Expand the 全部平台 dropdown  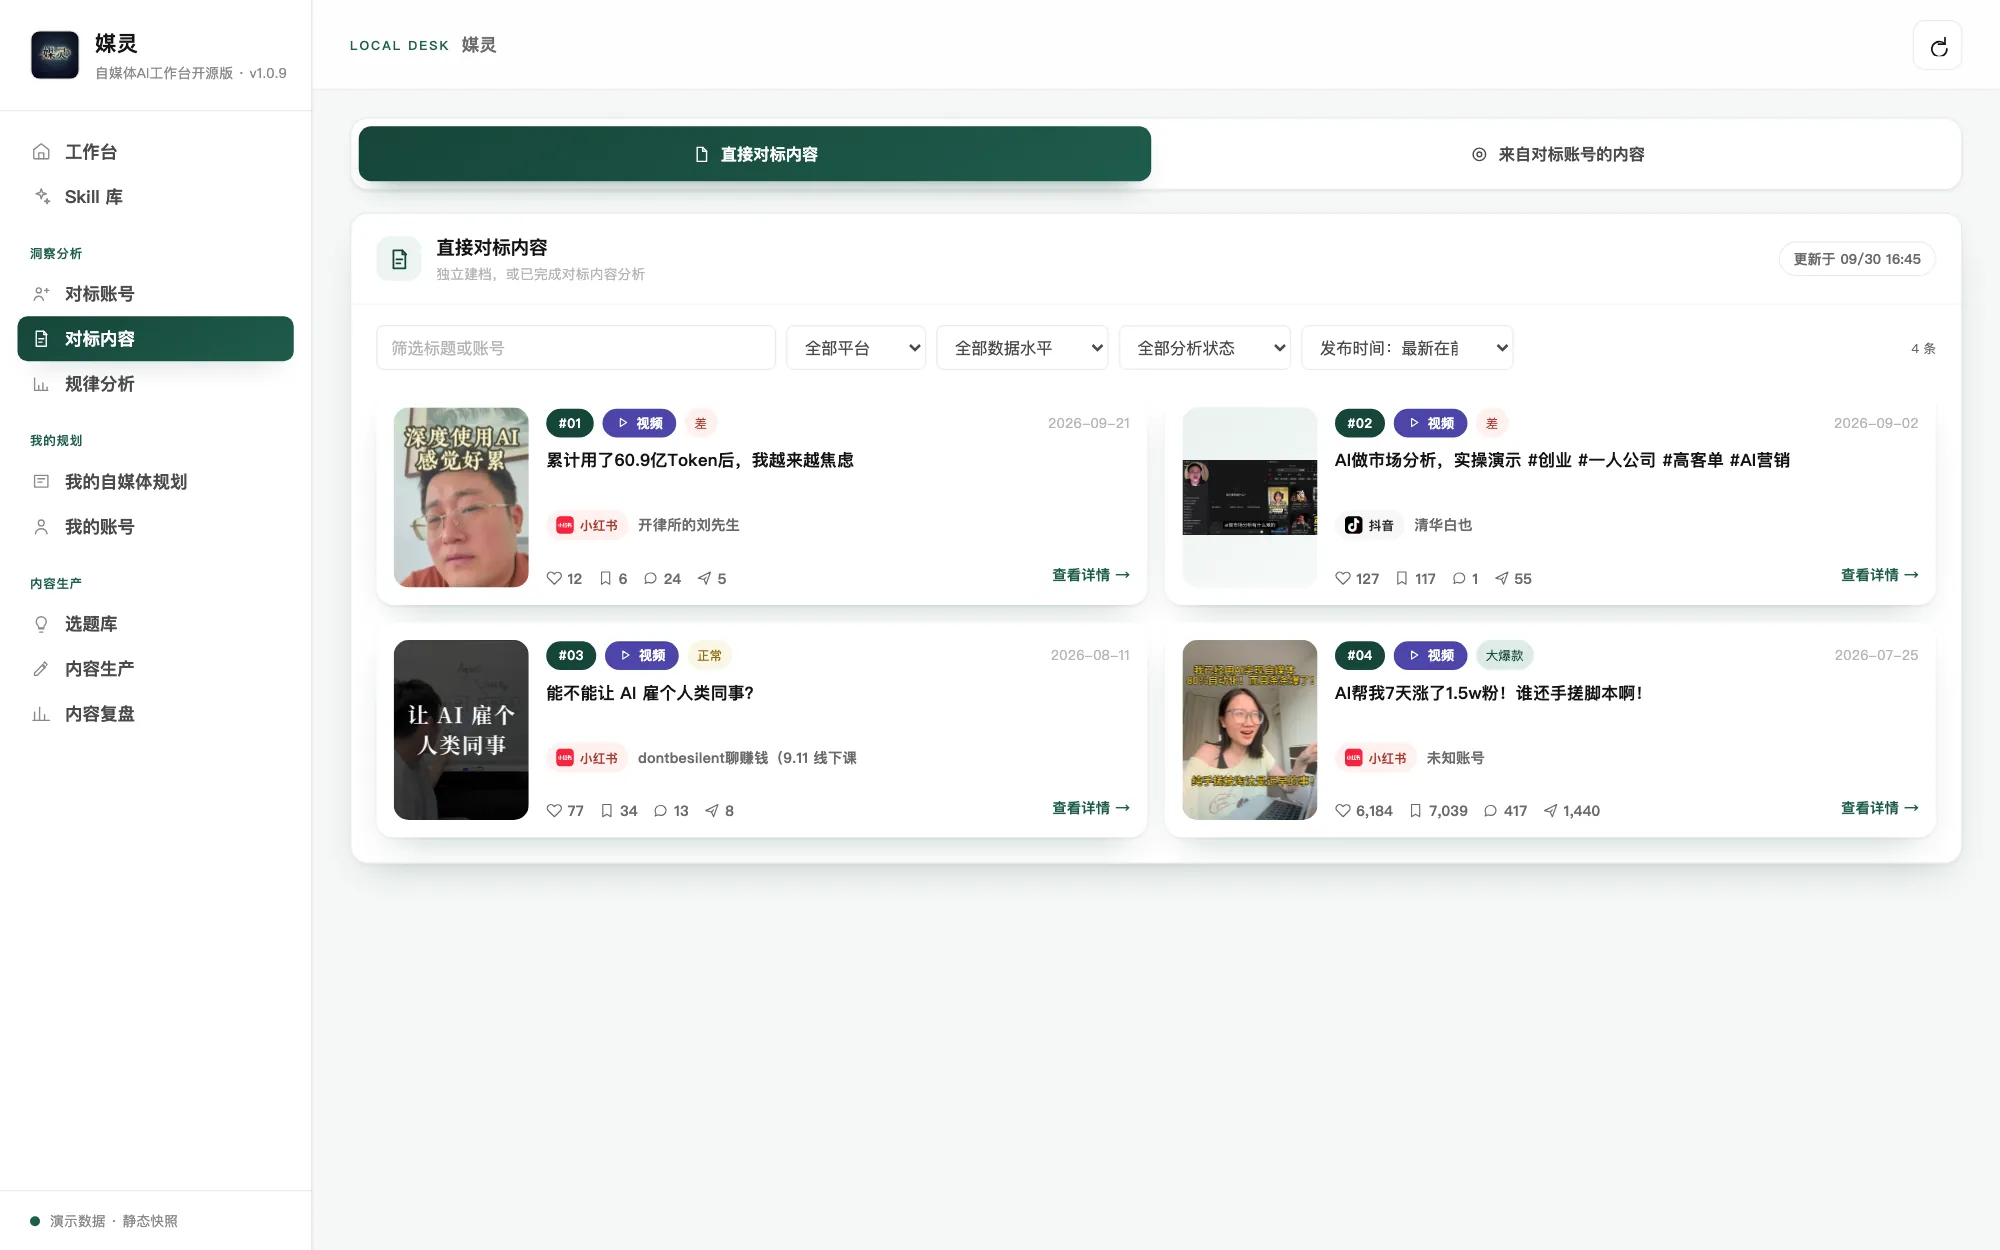pyautogui.click(x=856, y=348)
